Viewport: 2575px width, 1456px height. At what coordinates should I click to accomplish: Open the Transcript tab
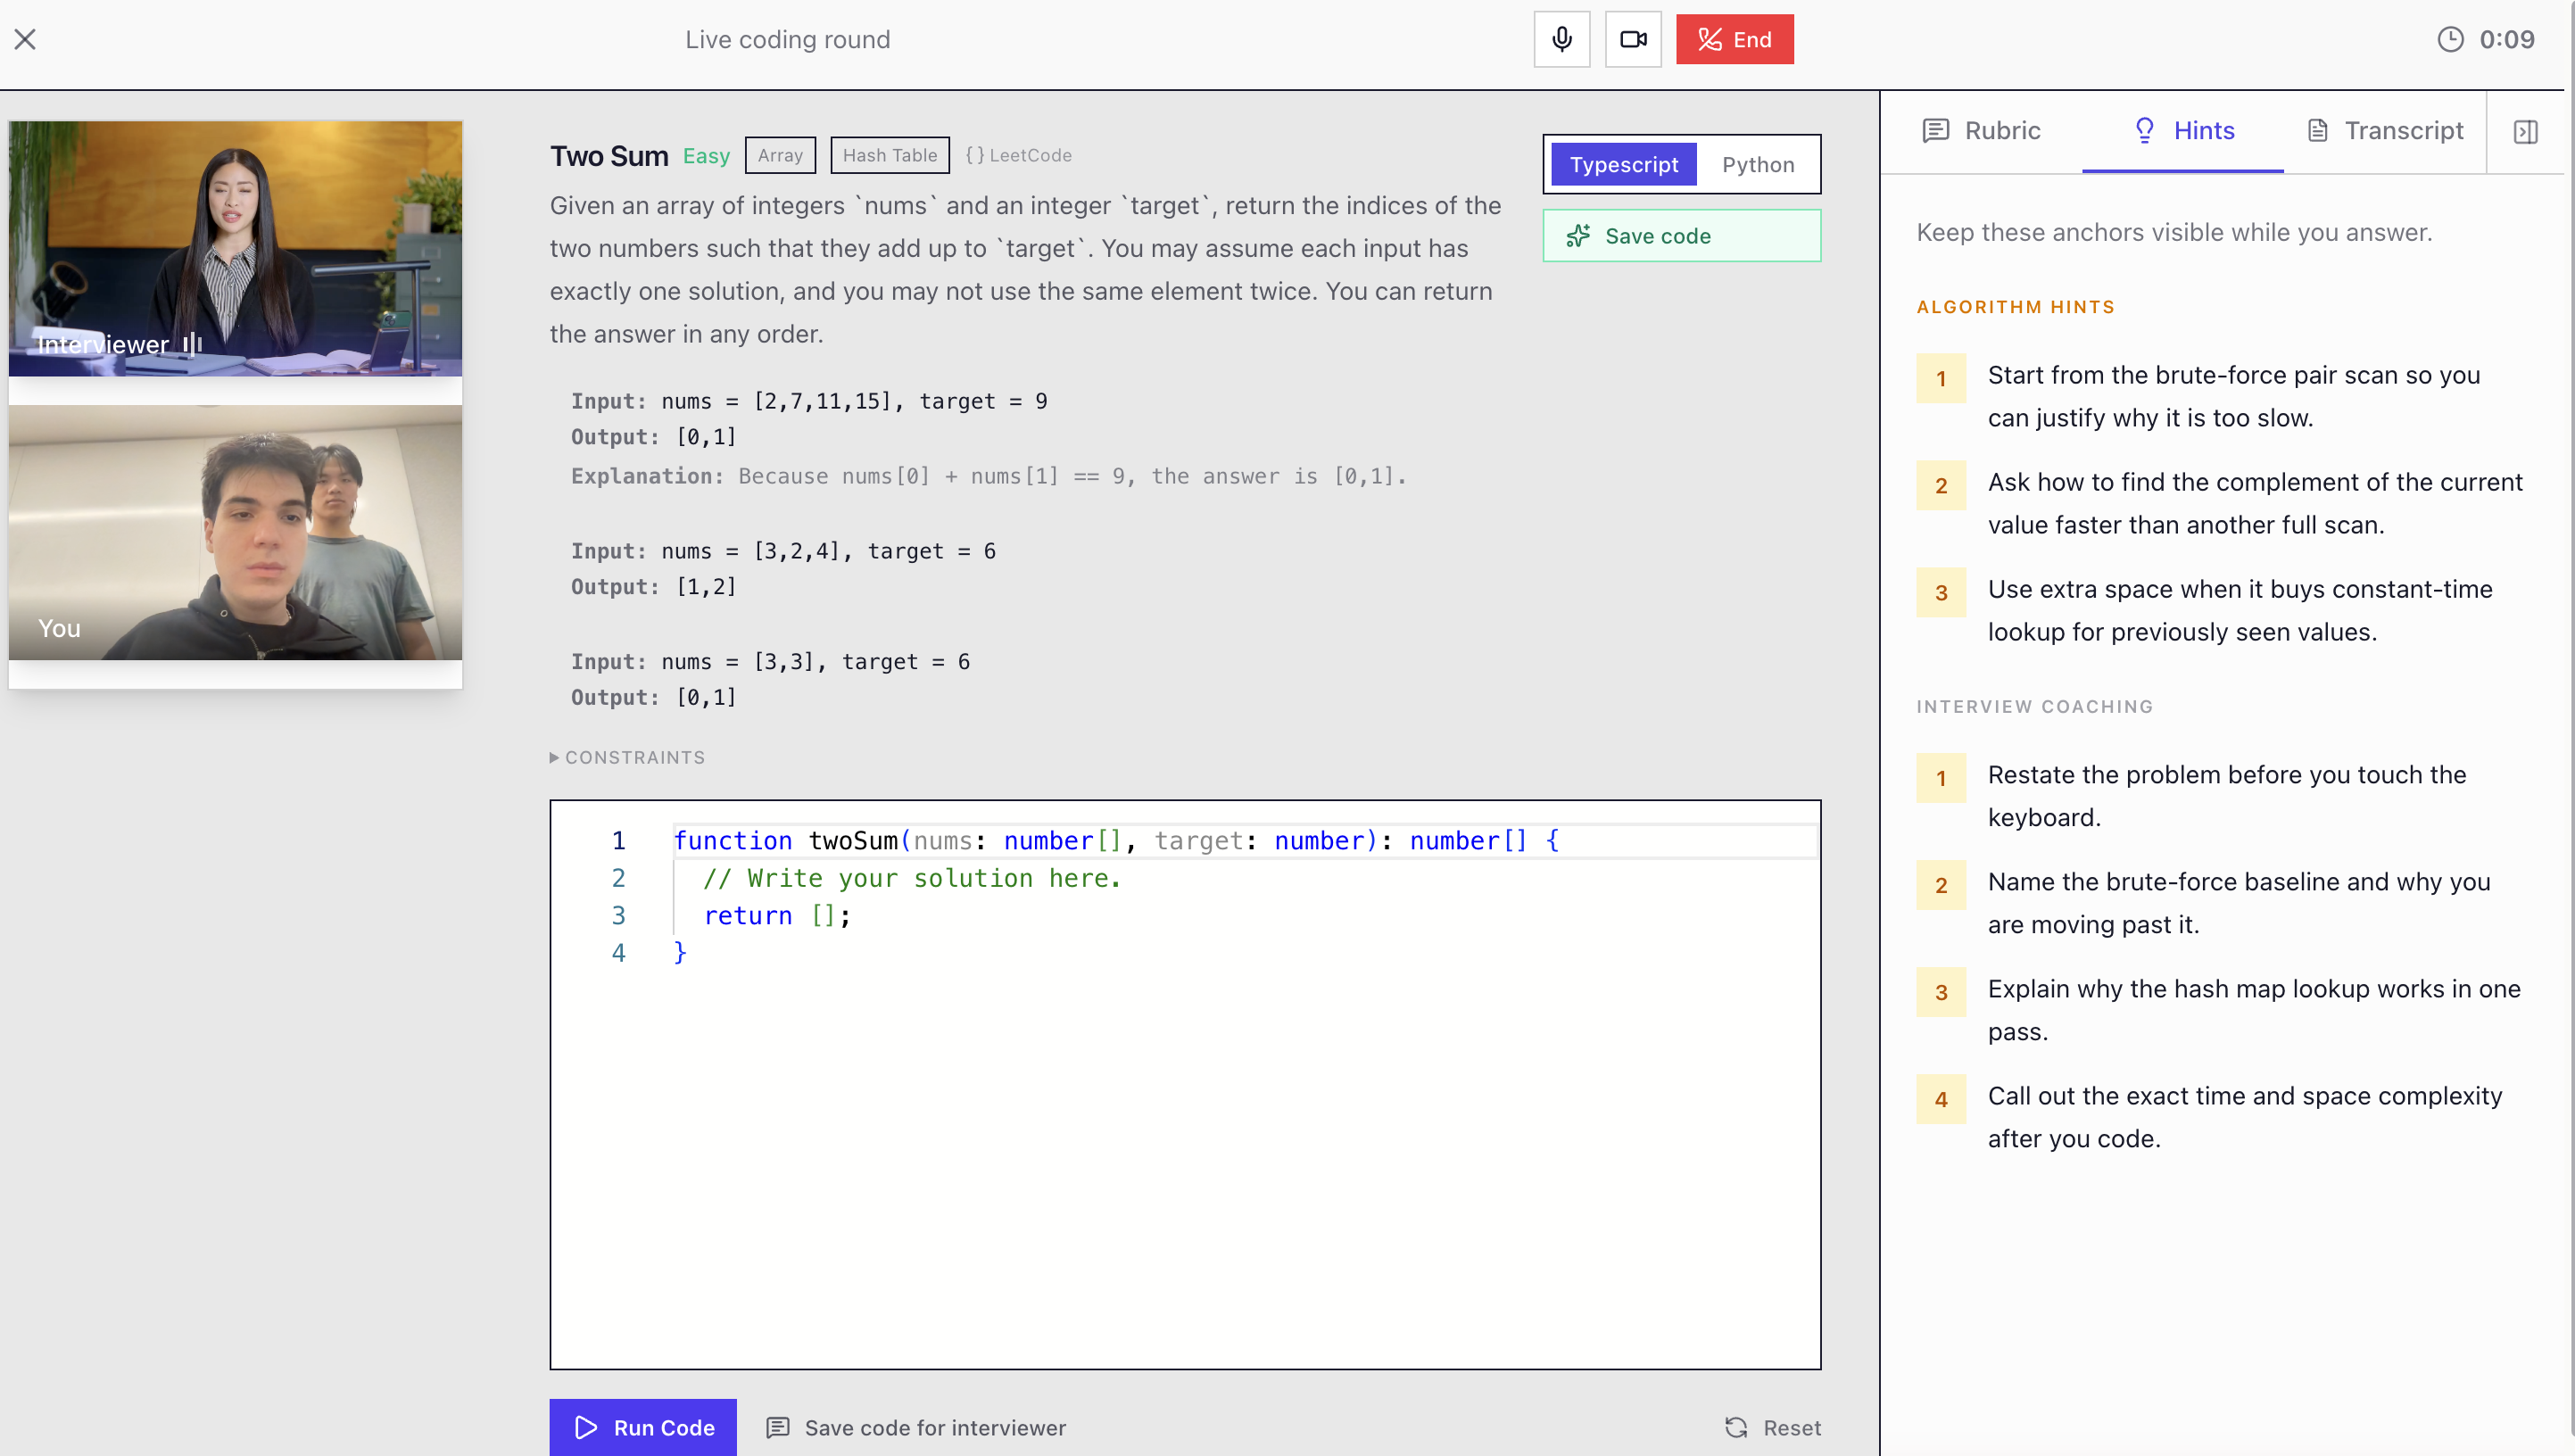coord(2384,131)
